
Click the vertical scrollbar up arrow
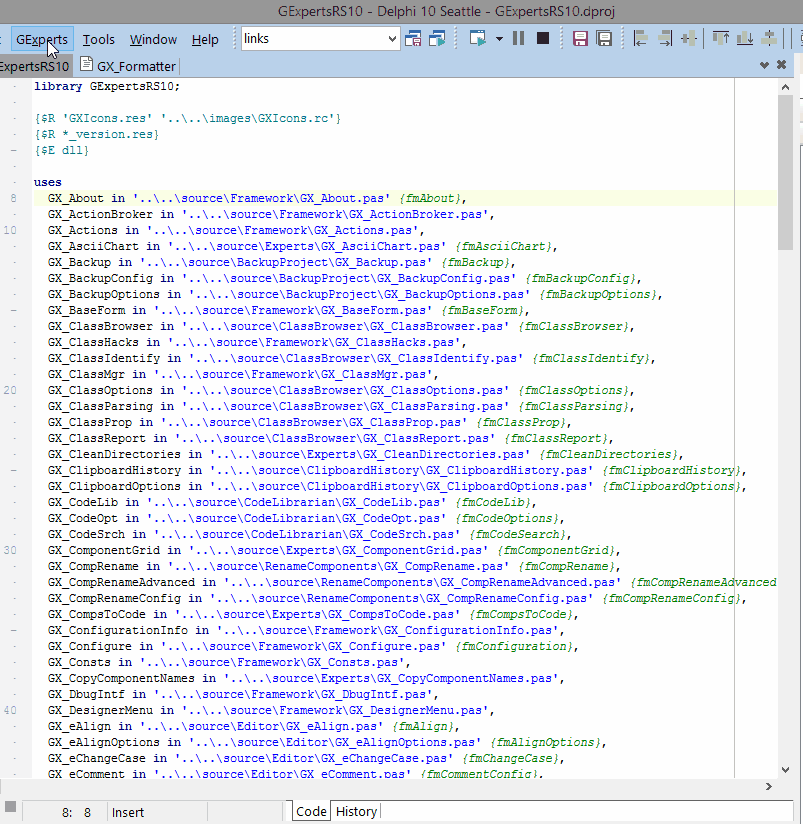(785, 87)
